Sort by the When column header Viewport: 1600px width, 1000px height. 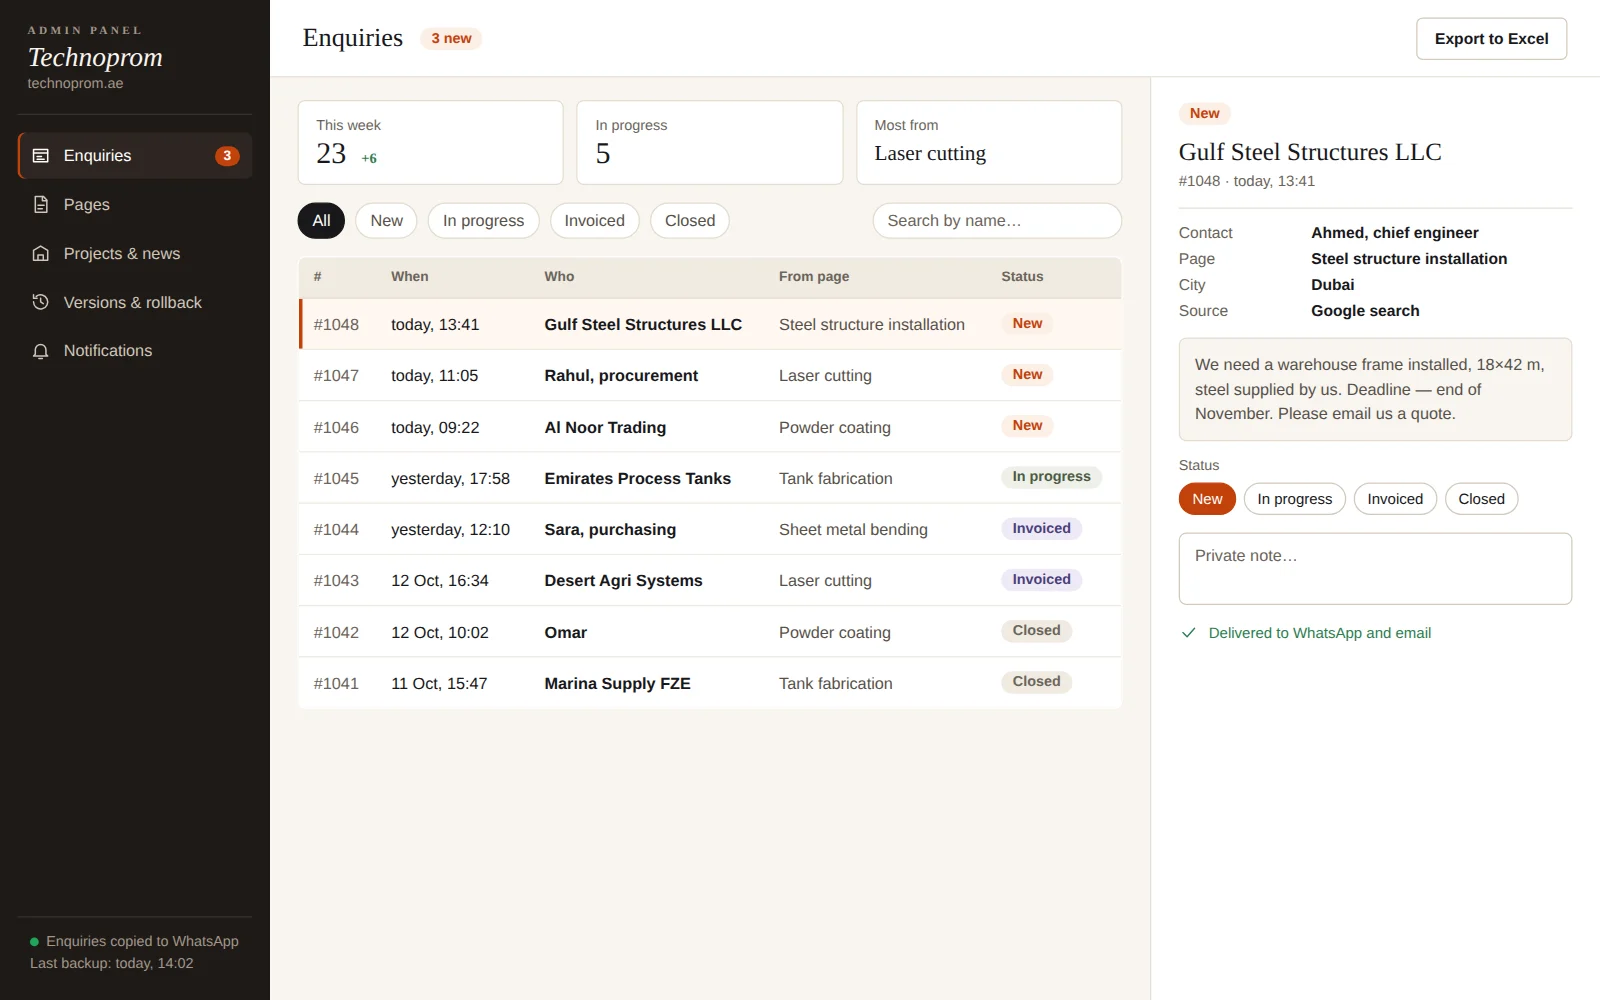click(410, 277)
